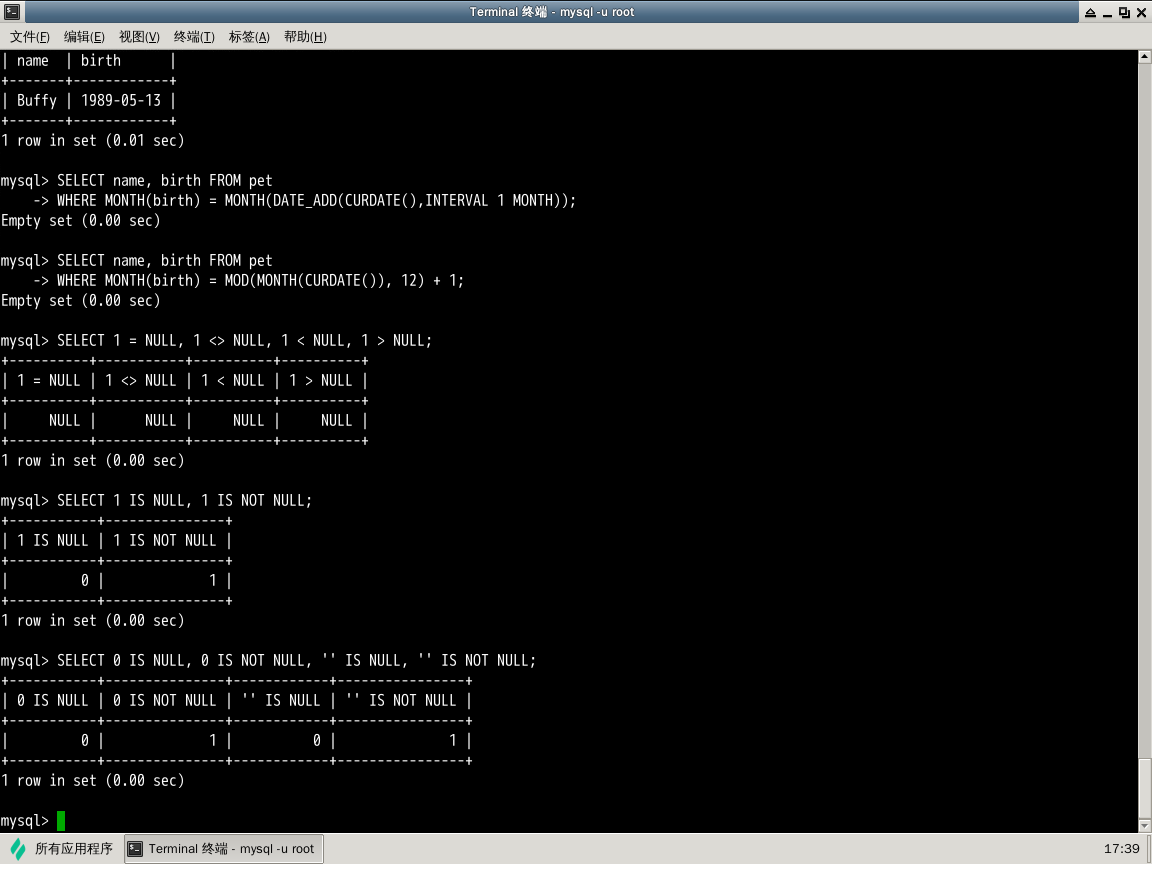Open the 文件(F) menu
Screen dimensions: 1152x896
[30, 37]
